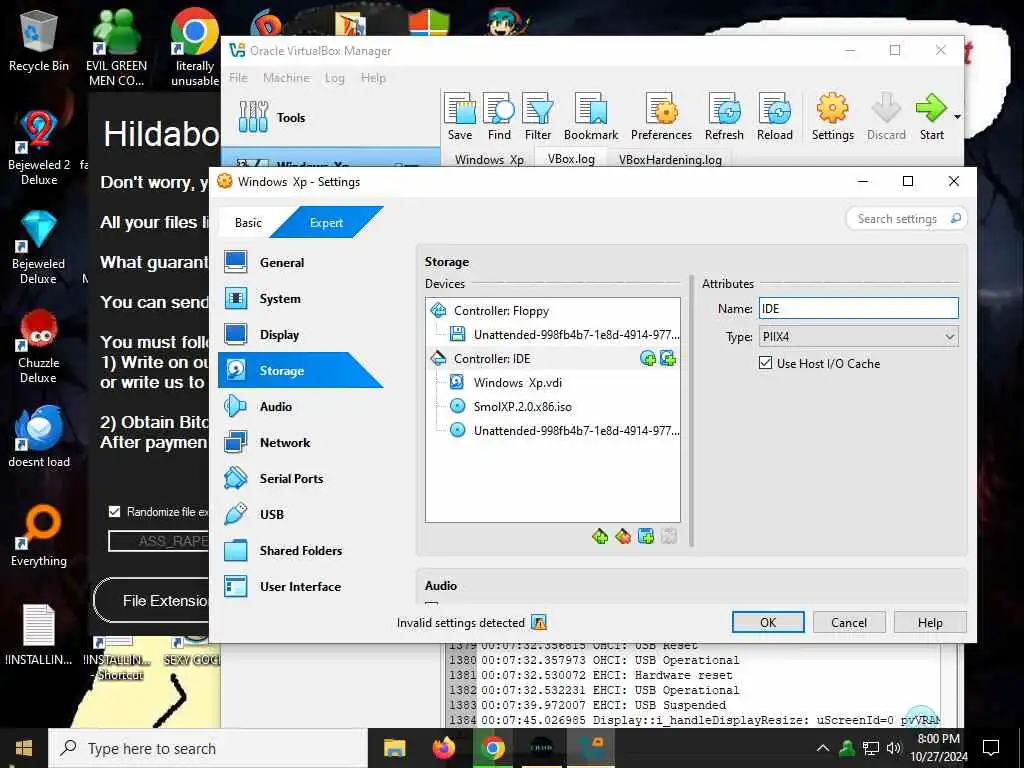The height and width of the screenshot is (768, 1024).
Task: Open Chrome from the taskbar
Action: 493,748
